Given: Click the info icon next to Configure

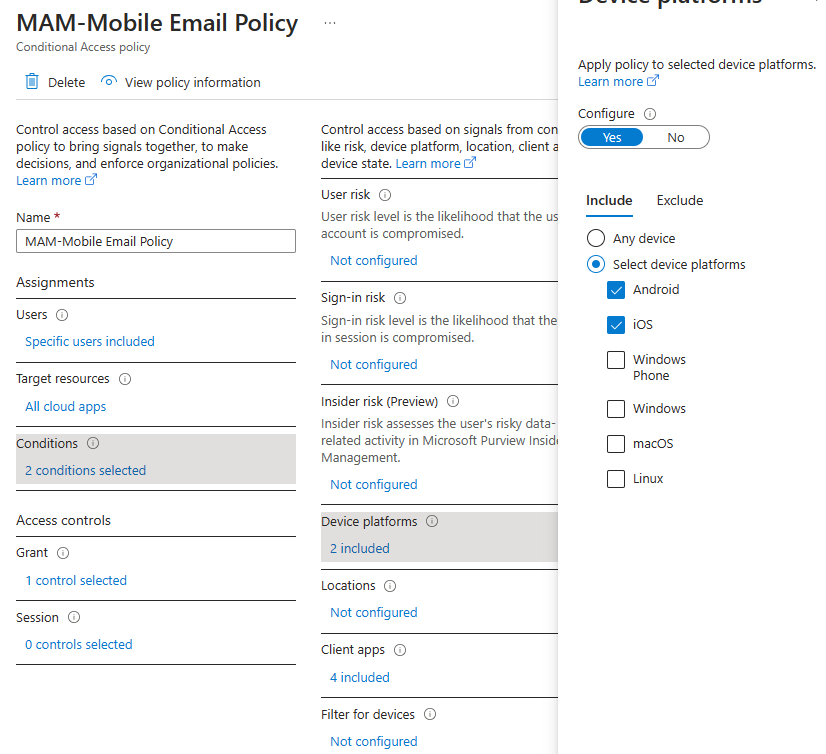Looking at the screenshot, I should [650, 114].
